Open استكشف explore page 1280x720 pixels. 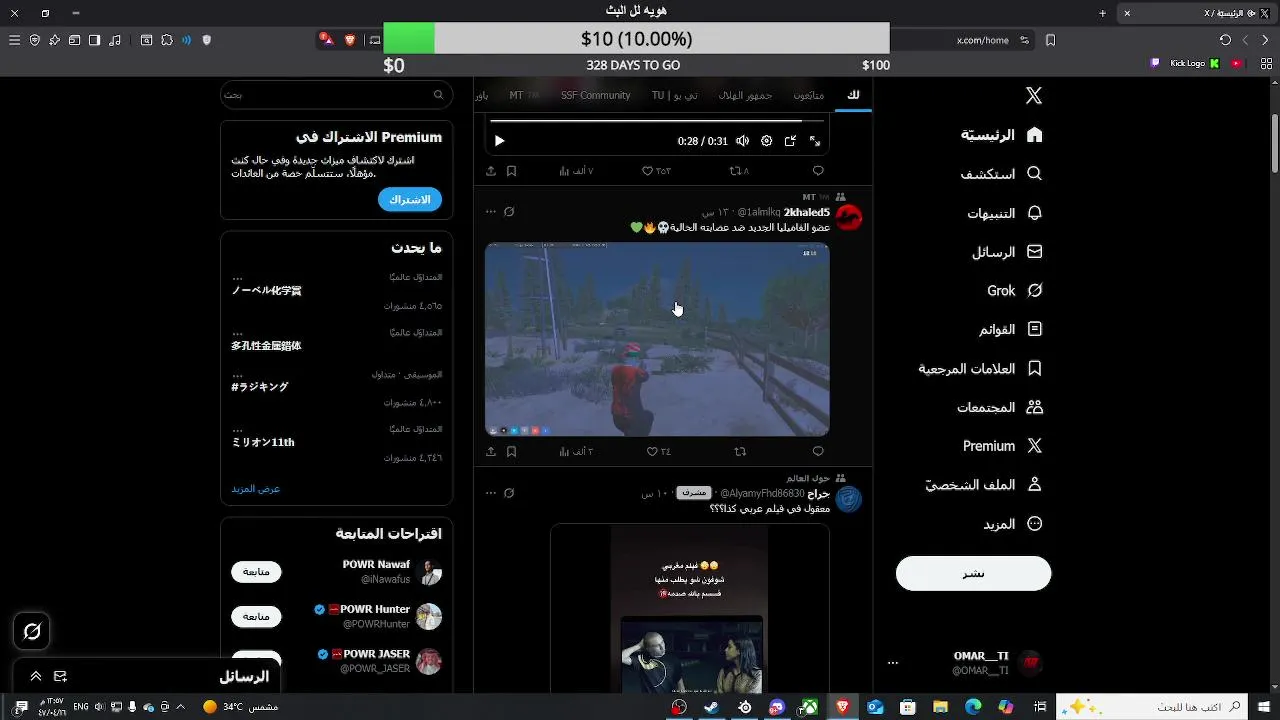point(1002,174)
